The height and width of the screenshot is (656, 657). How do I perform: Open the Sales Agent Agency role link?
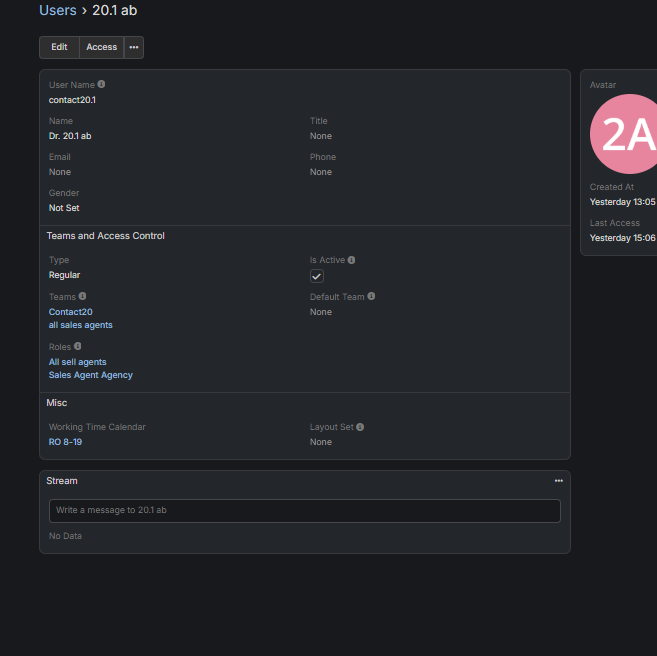pyautogui.click(x=91, y=375)
